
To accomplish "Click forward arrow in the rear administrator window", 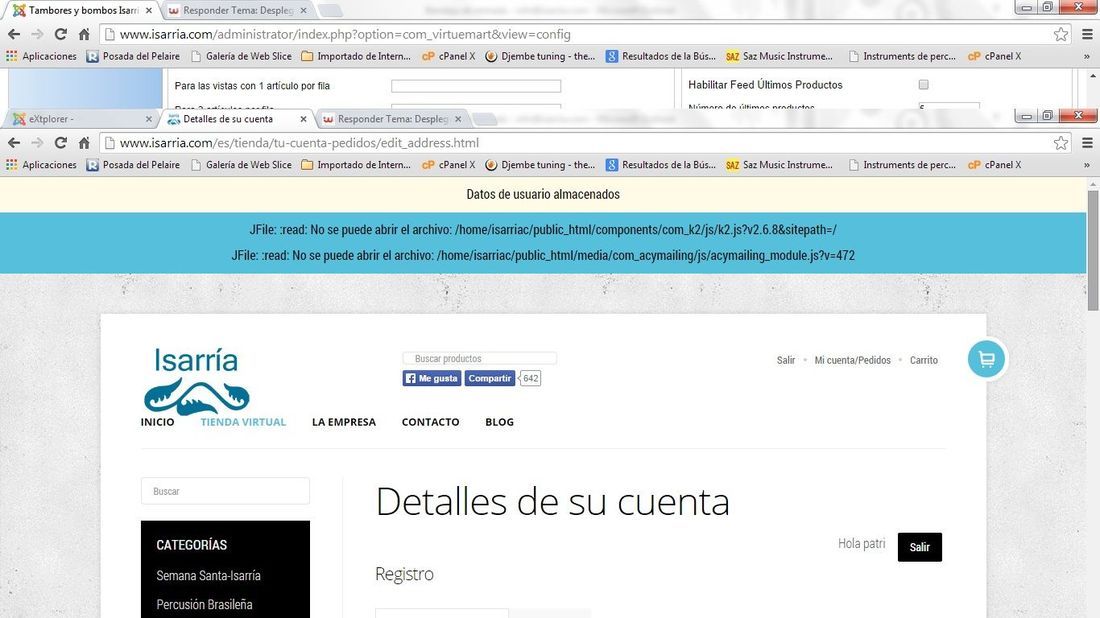I will (x=37, y=34).
